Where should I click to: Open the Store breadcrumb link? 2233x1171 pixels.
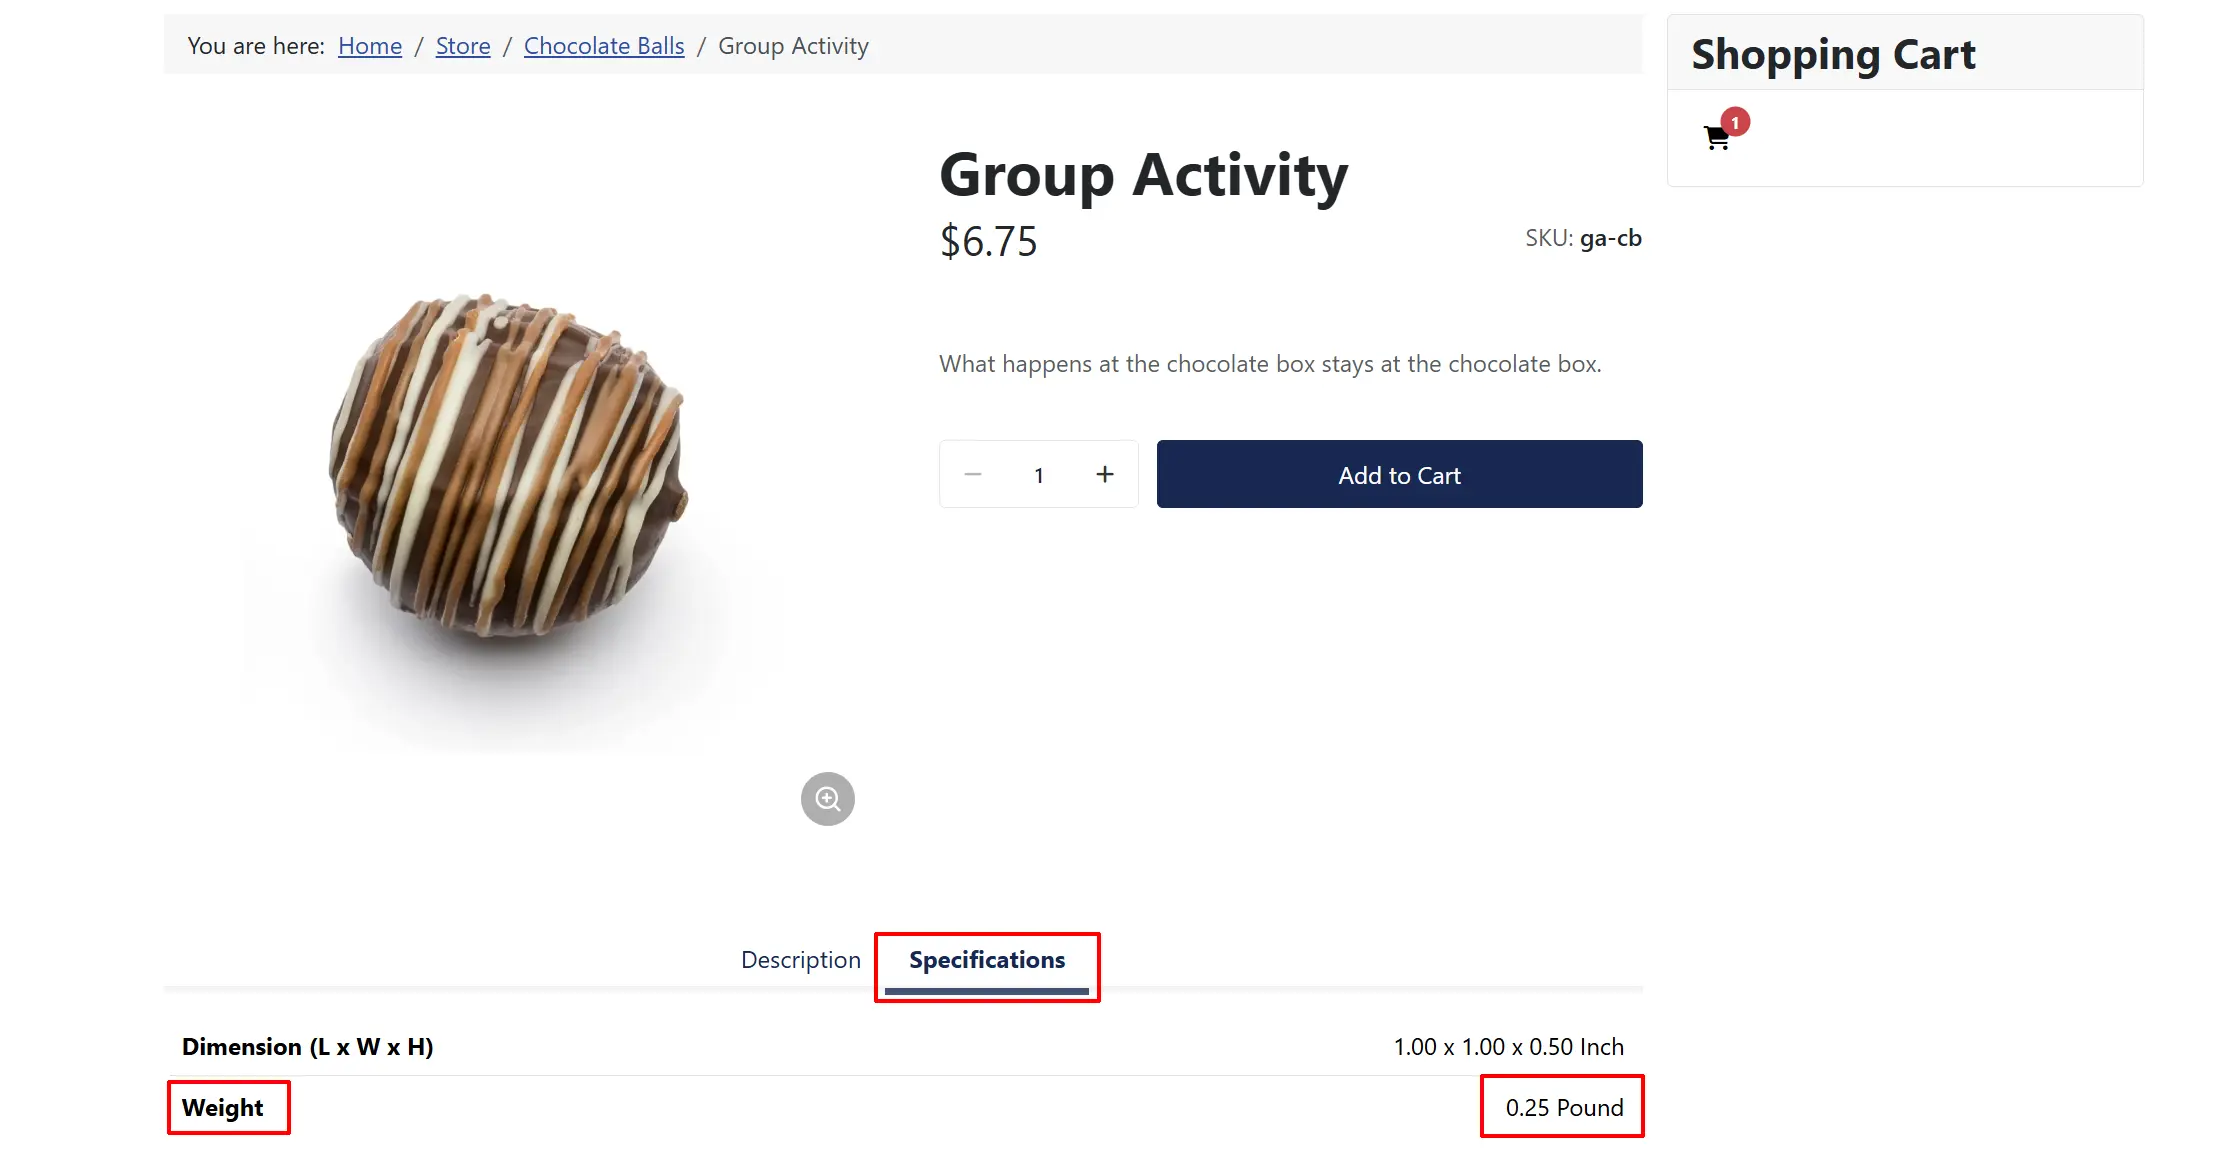tap(463, 46)
